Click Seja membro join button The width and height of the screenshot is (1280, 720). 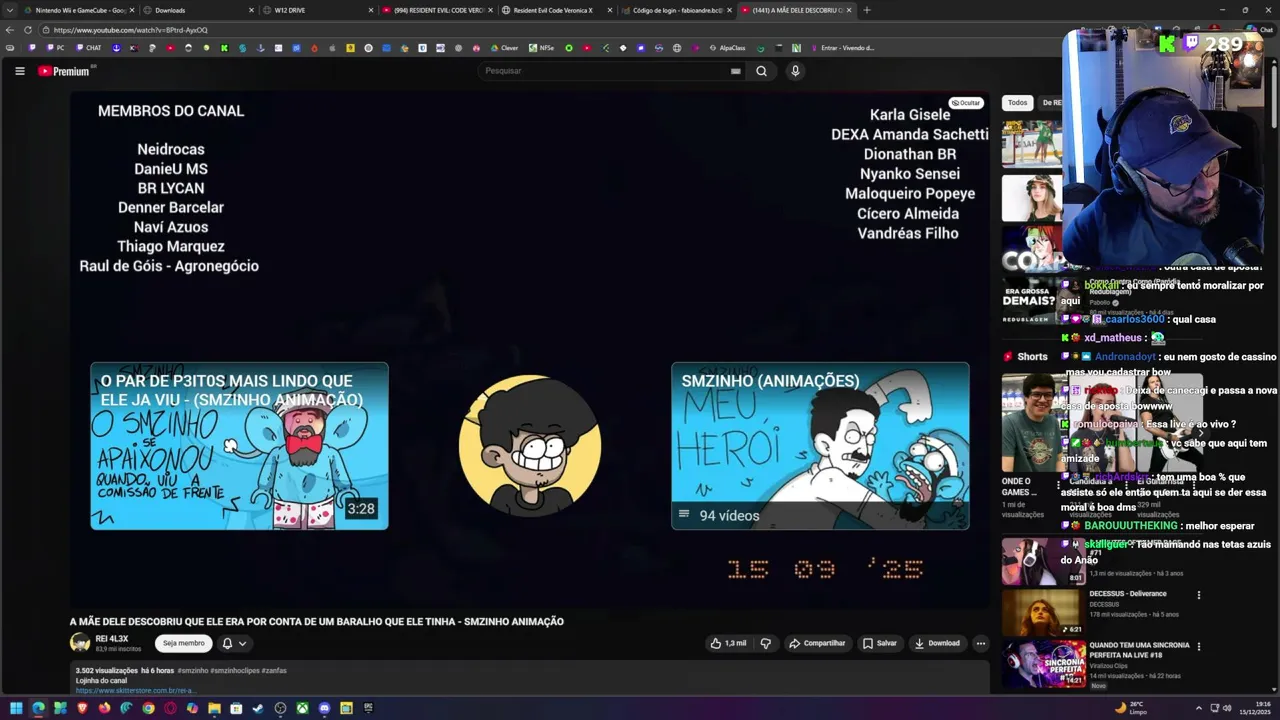tap(184, 643)
